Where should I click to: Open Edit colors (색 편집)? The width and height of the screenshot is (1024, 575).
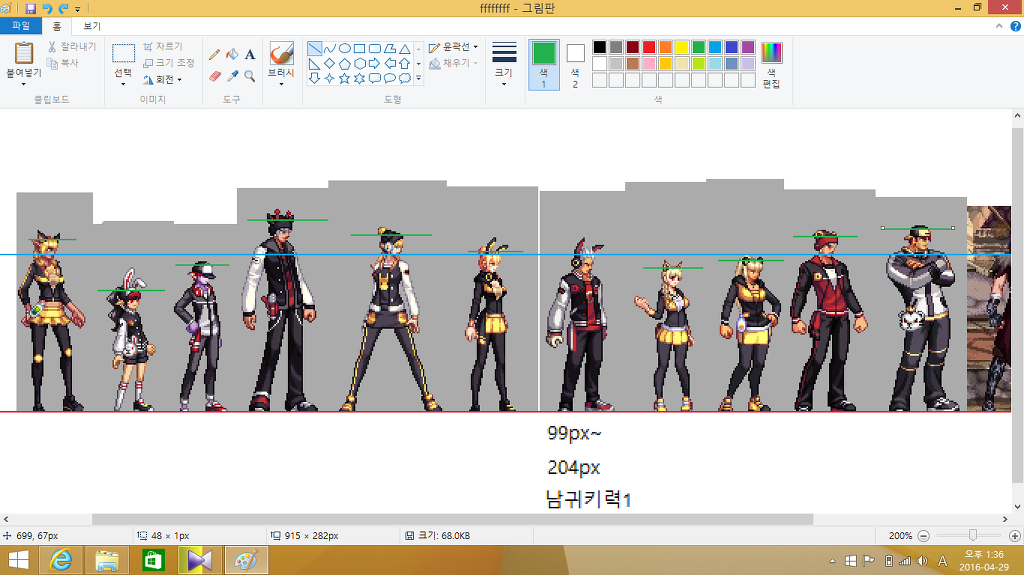click(771, 64)
